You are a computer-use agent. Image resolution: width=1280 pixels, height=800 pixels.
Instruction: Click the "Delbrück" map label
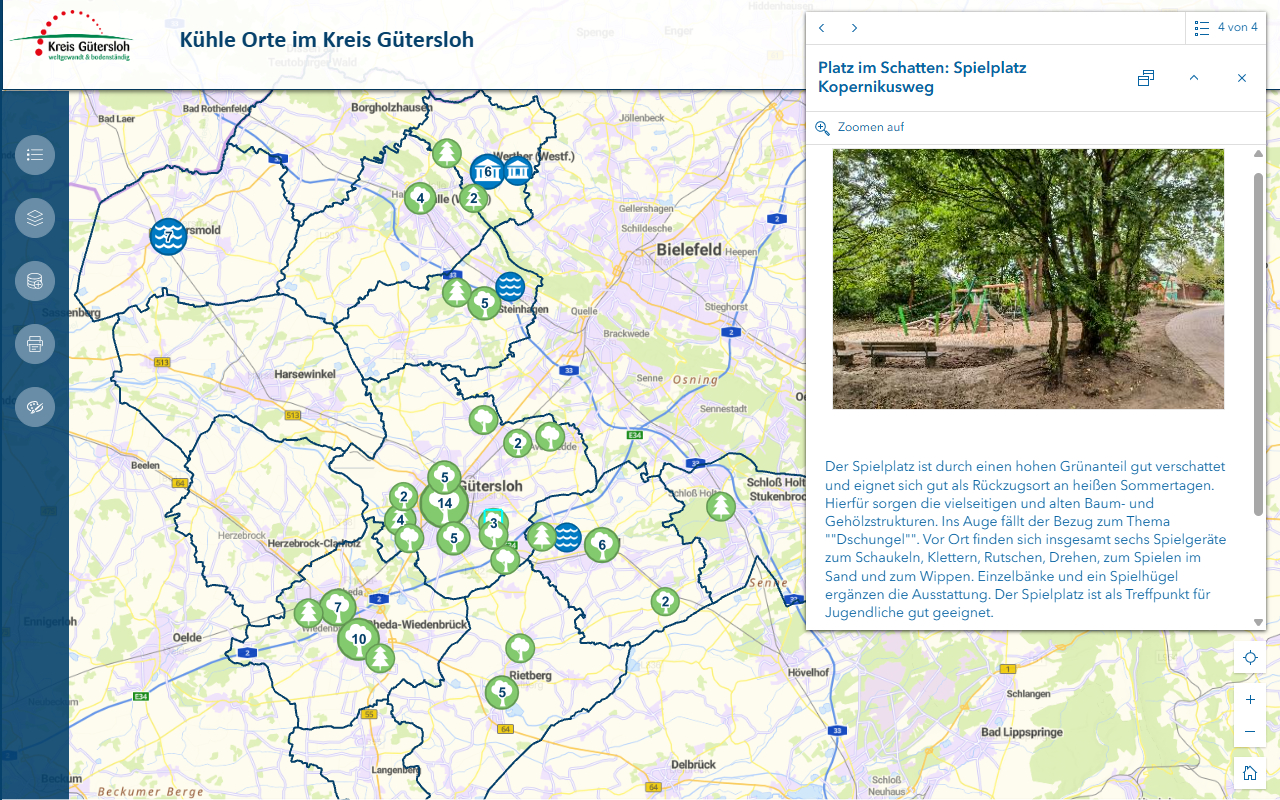pos(694,764)
